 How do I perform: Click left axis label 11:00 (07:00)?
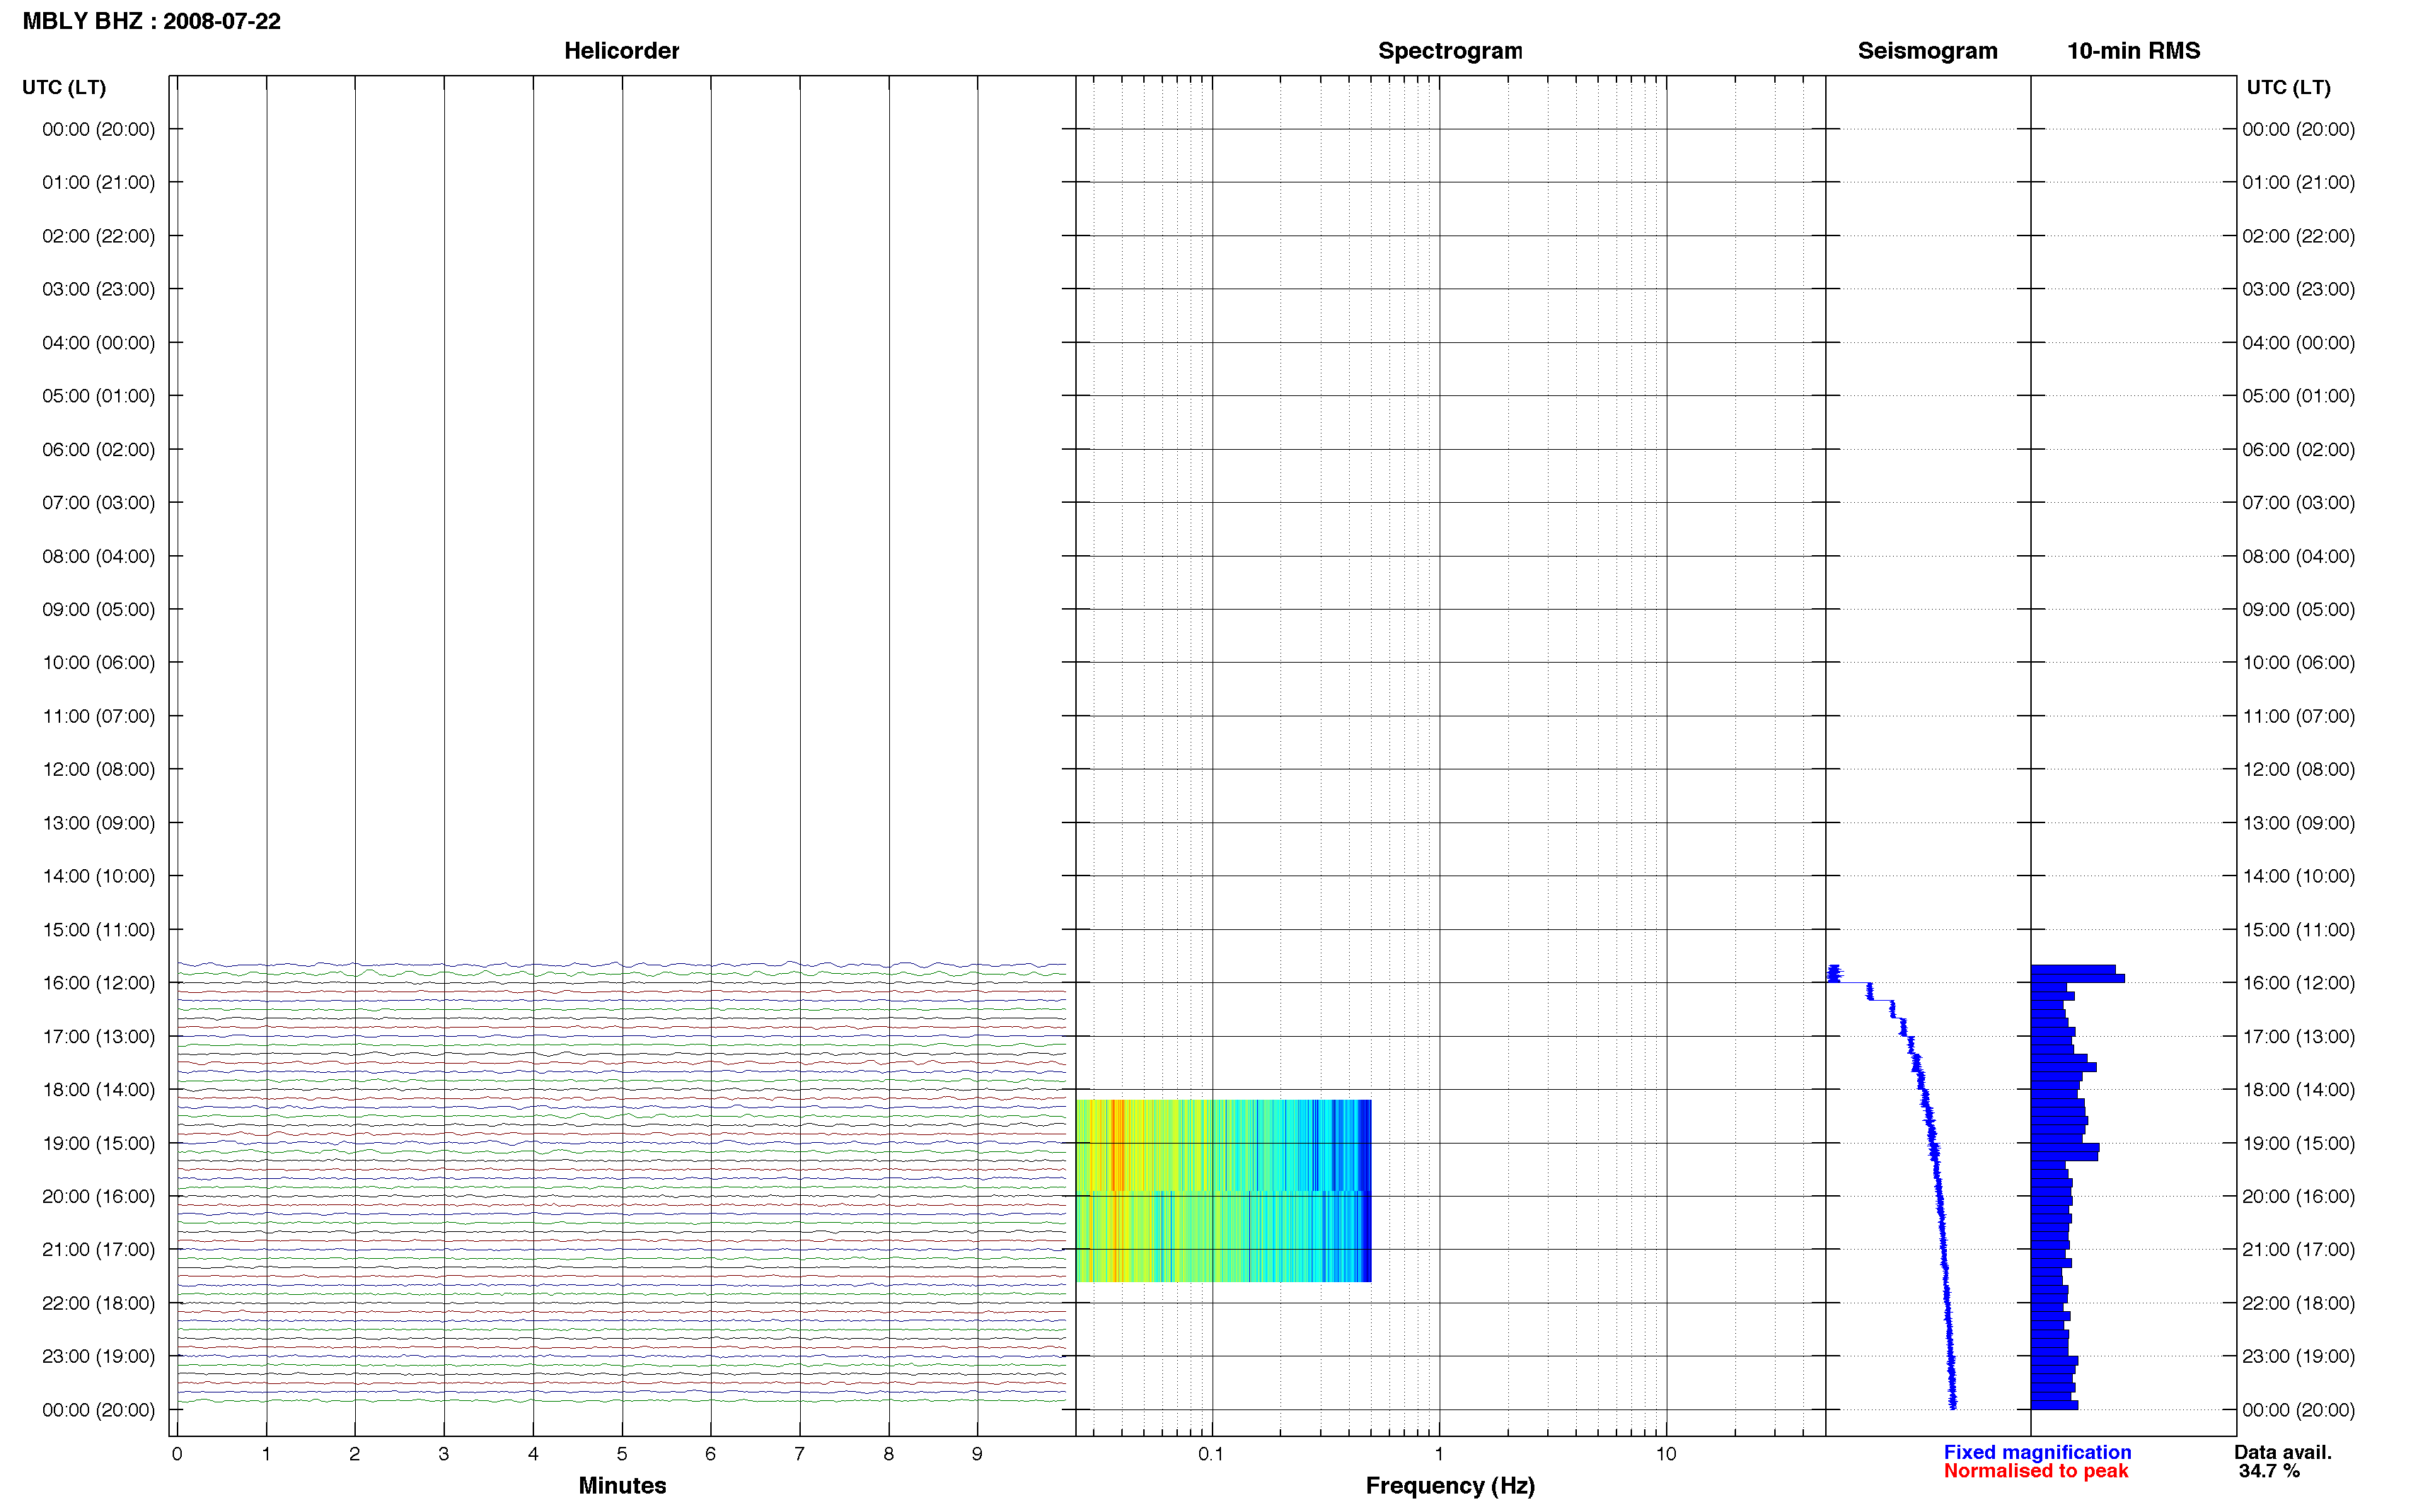pos(98,716)
